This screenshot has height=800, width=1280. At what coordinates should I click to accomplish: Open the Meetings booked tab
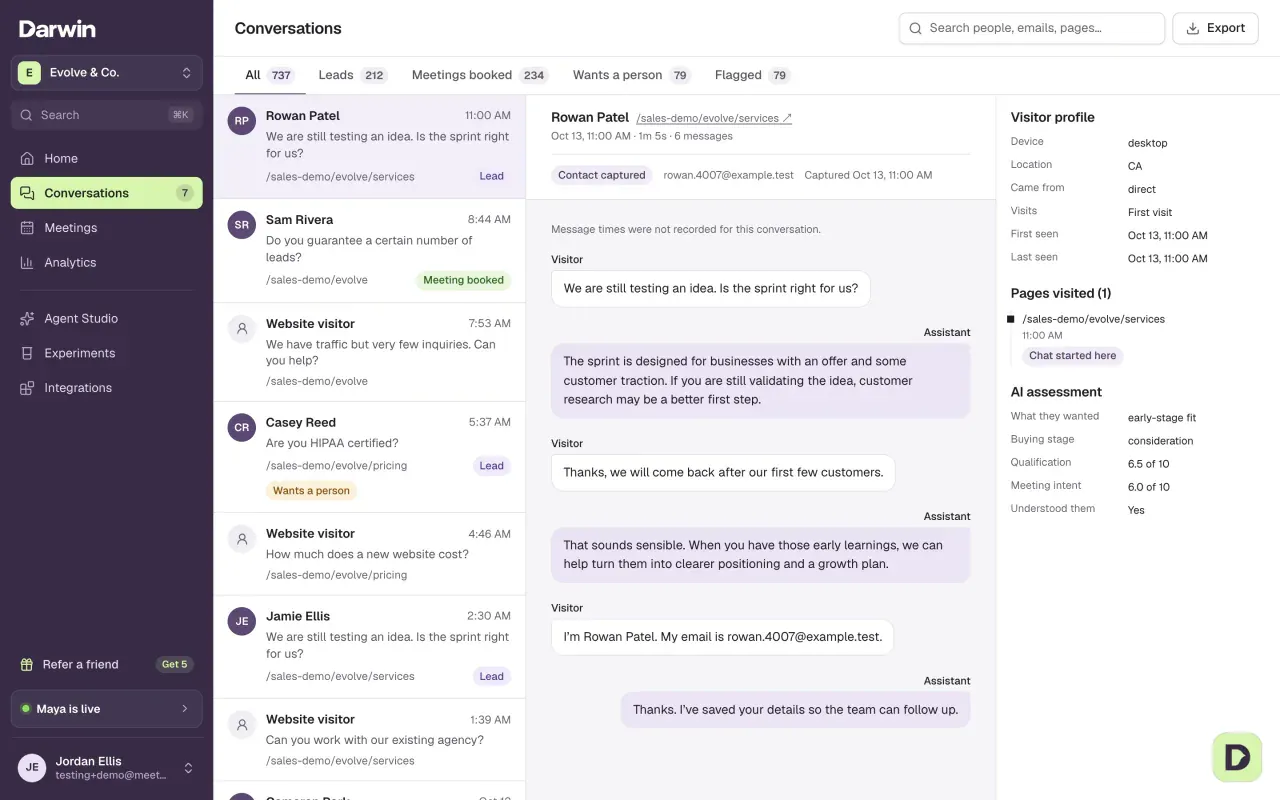coord(480,75)
